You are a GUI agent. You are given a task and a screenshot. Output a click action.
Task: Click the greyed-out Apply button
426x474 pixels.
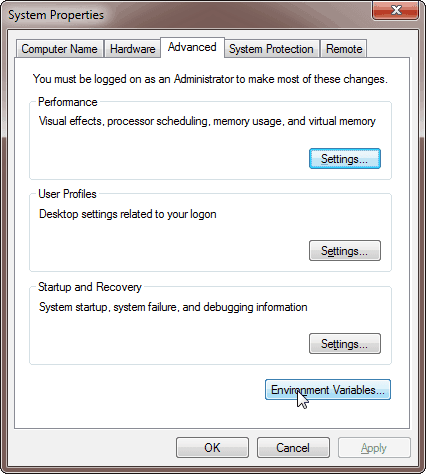click(x=374, y=448)
